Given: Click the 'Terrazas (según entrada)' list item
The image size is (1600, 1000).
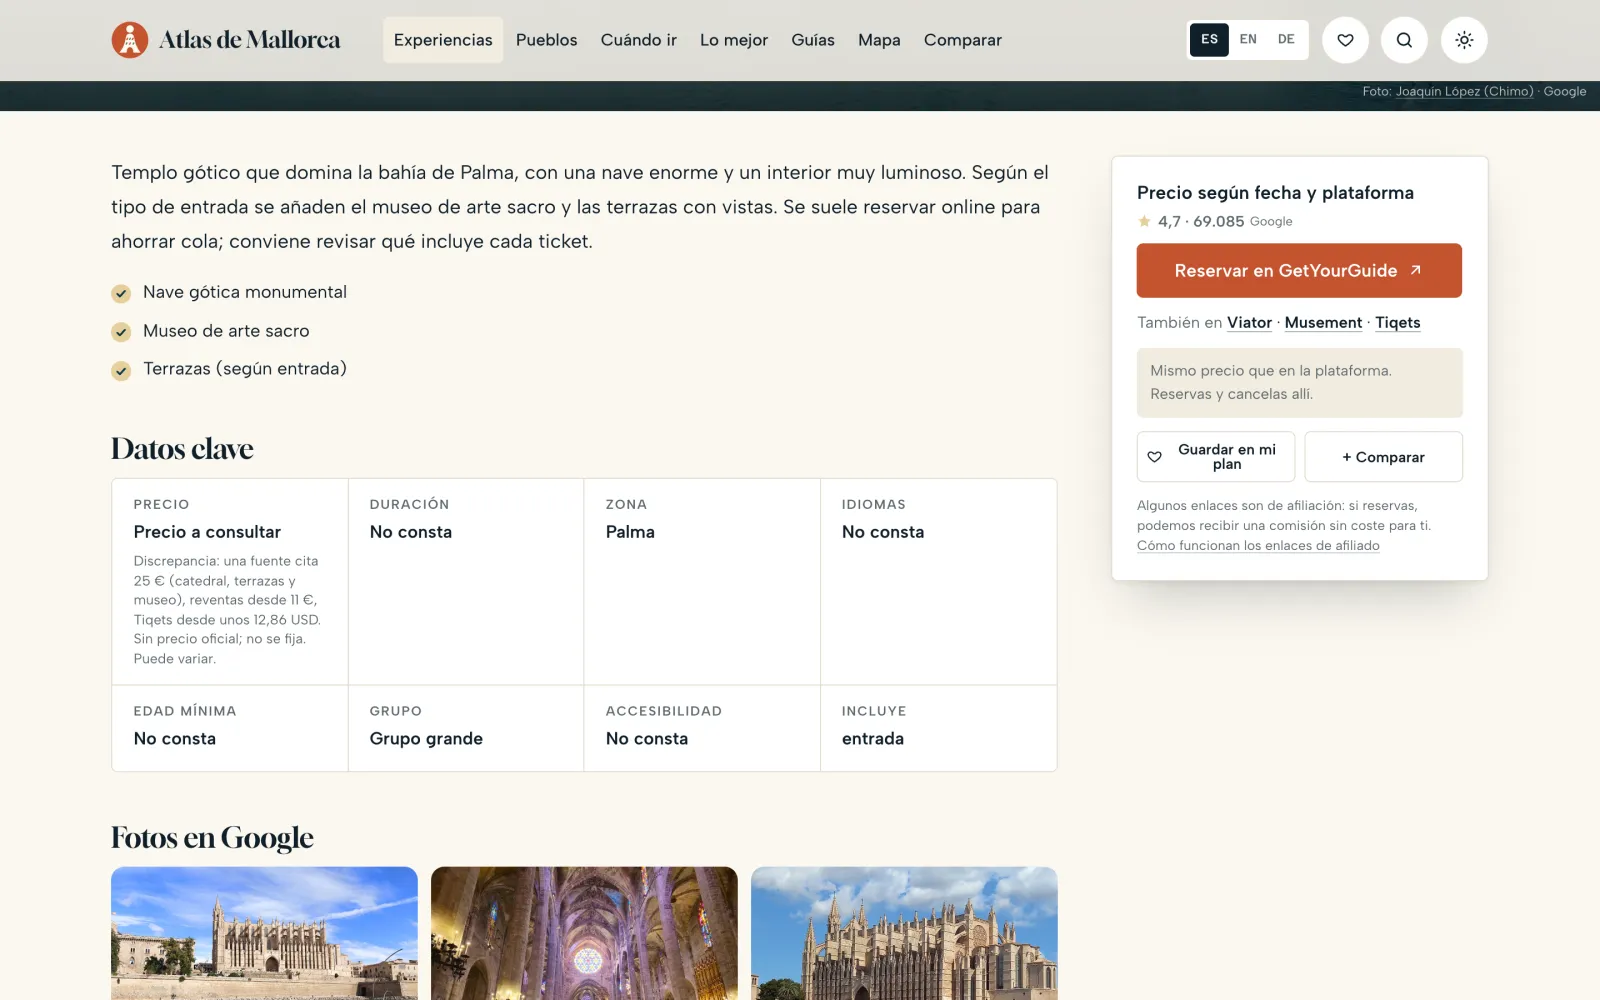Looking at the screenshot, I should click(x=229, y=369).
